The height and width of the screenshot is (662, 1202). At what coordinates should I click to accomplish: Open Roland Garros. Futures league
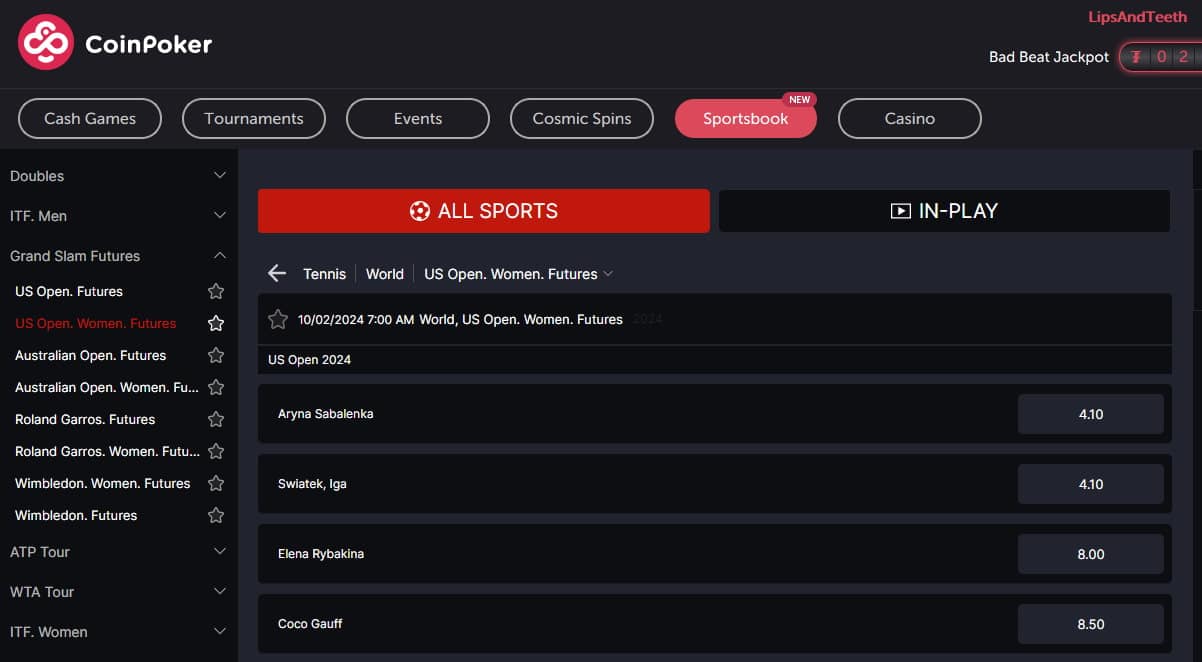(x=85, y=420)
